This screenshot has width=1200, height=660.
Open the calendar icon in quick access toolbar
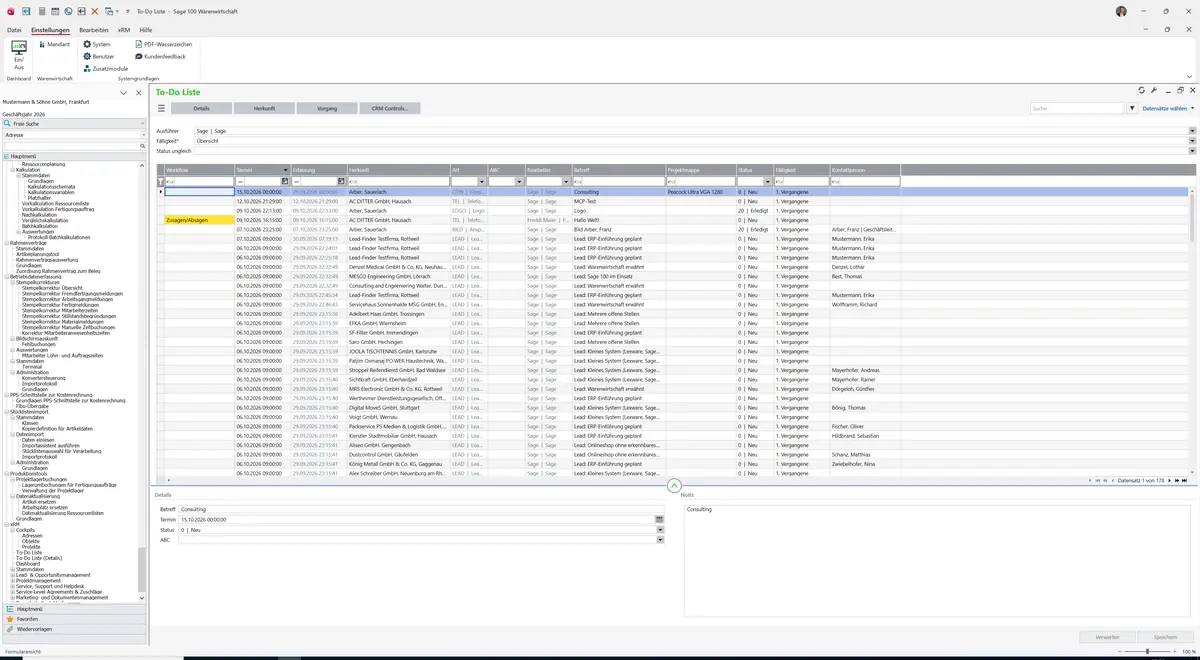[x=53, y=11]
